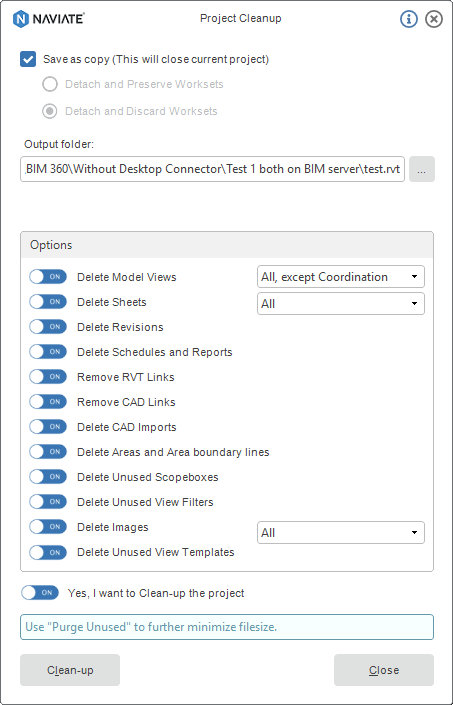Toggle Delete Areas and Area boundary lines
Image resolution: width=453 pixels, height=705 pixels.
pyautogui.click(x=48, y=451)
